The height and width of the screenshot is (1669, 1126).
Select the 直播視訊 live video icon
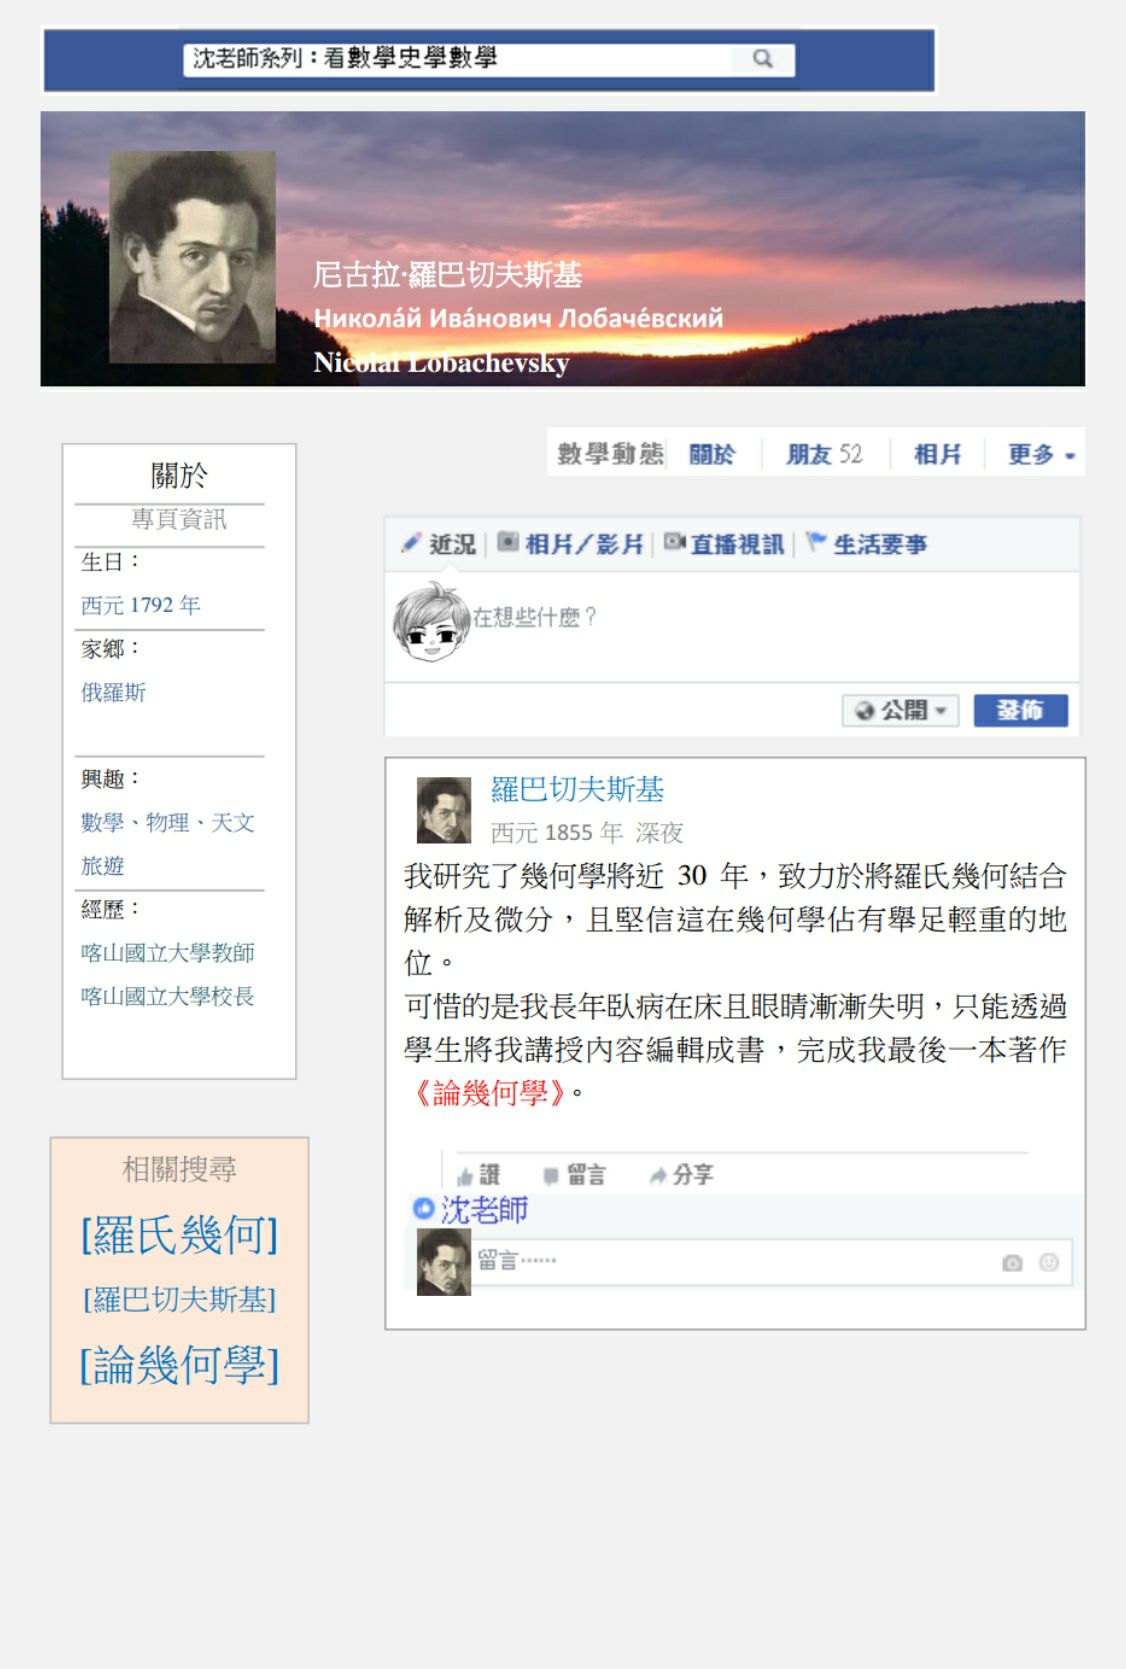coord(675,542)
